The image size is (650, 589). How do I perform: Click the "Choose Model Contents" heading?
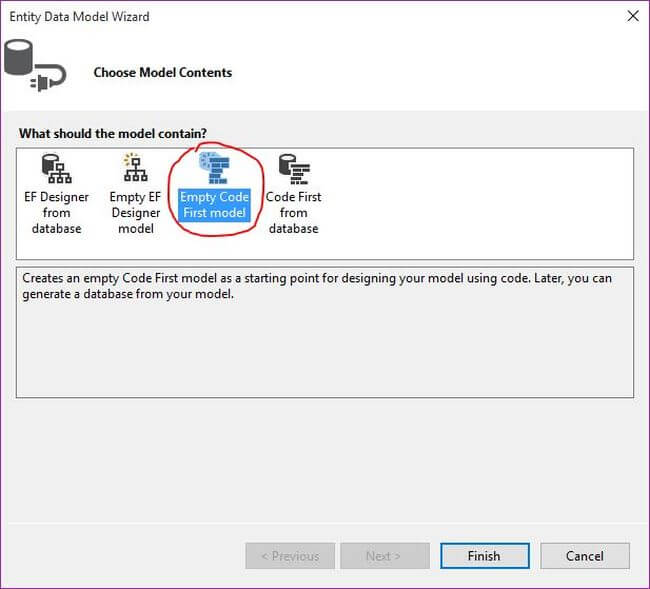point(162,73)
